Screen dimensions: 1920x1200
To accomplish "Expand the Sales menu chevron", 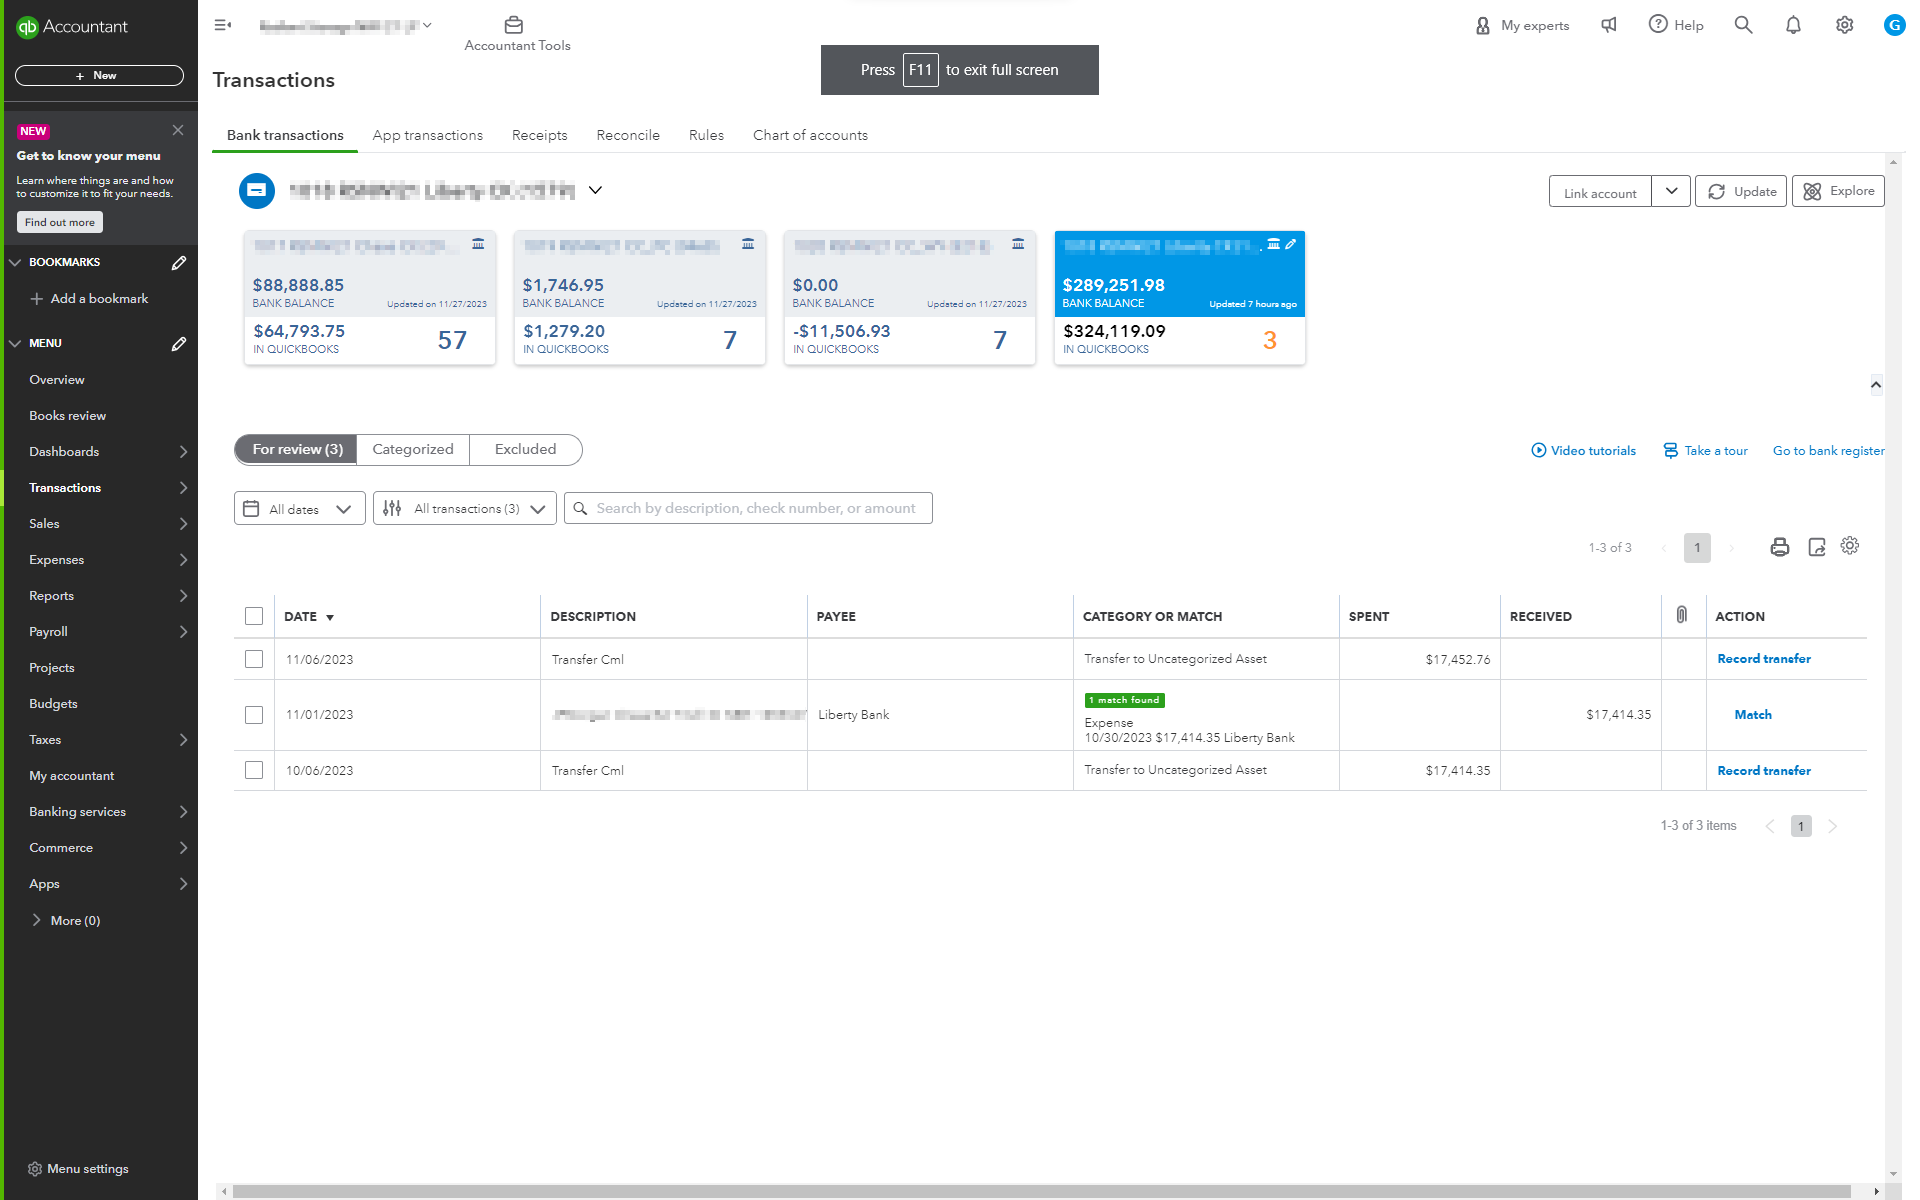I will (183, 523).
